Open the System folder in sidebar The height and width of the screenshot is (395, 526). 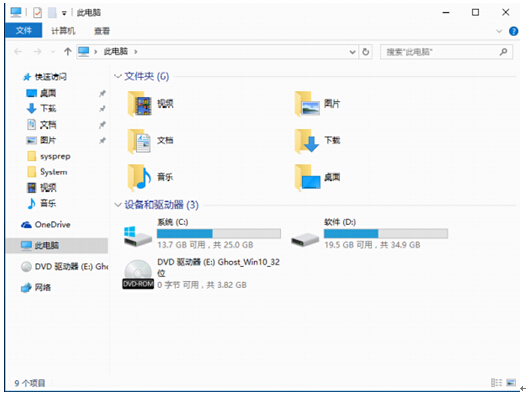54,172
